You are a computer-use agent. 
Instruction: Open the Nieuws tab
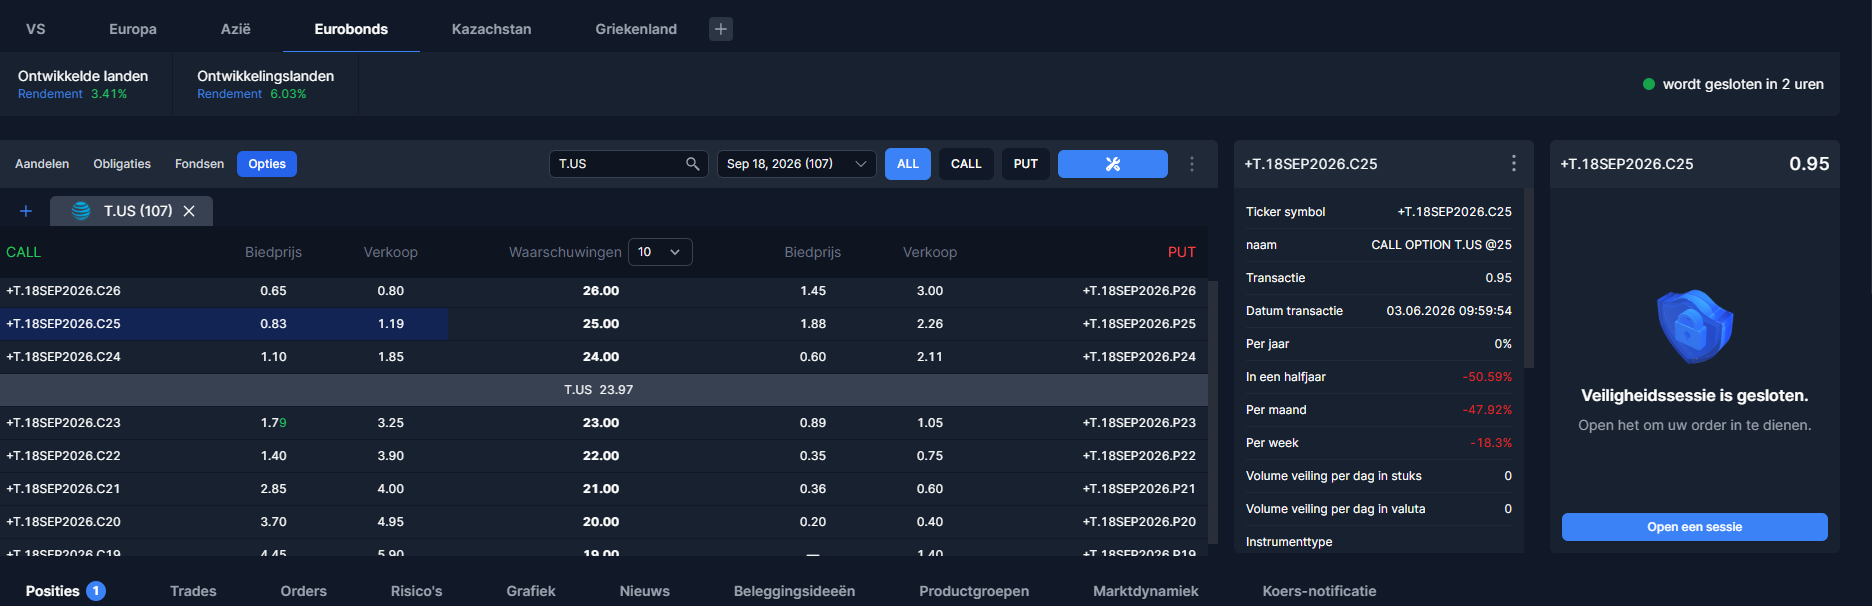[x=644, y=591]
